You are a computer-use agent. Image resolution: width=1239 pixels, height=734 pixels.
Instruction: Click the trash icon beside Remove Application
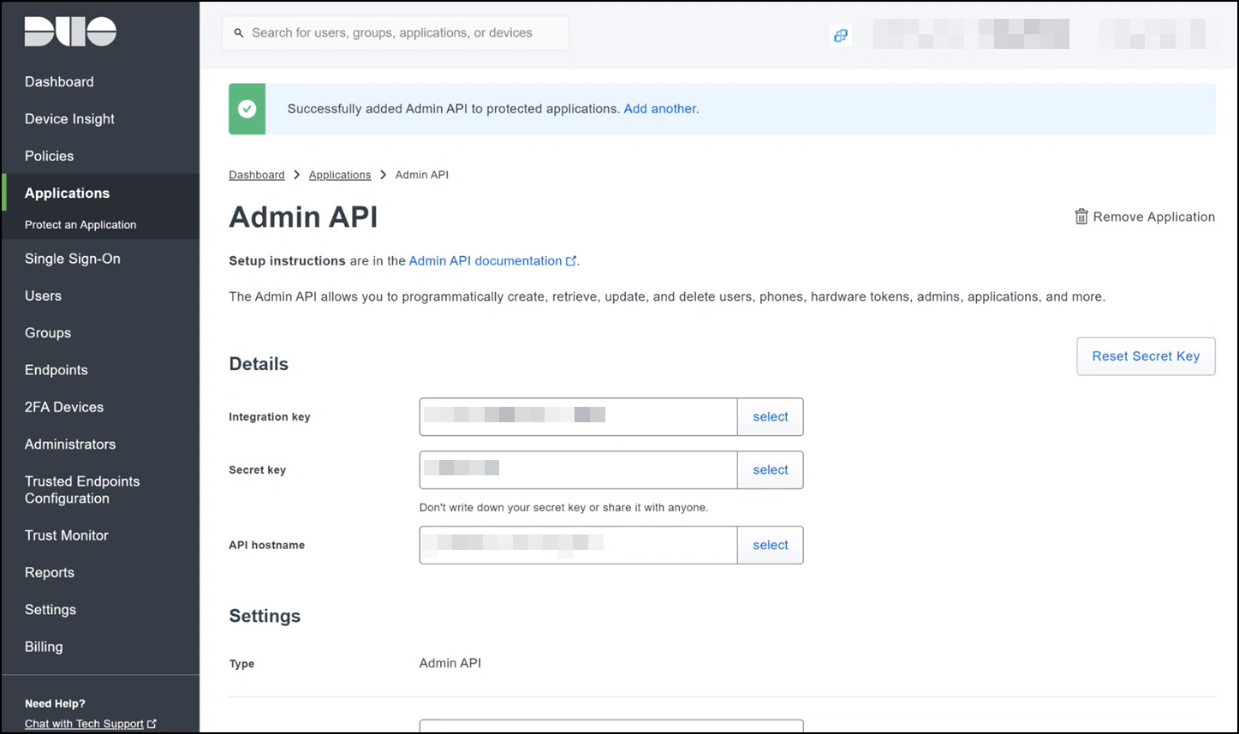coord(1081,217)
